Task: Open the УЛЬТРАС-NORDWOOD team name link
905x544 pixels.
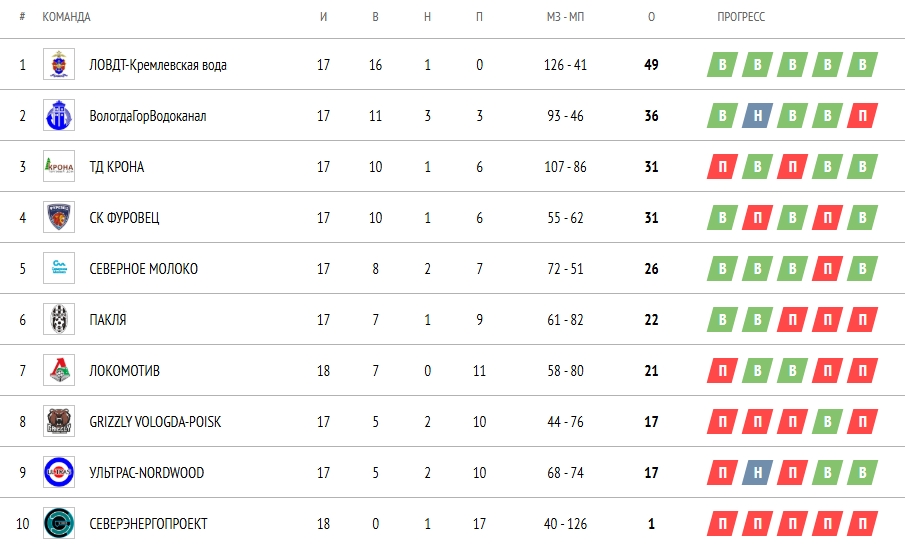Action: [146, 473]
